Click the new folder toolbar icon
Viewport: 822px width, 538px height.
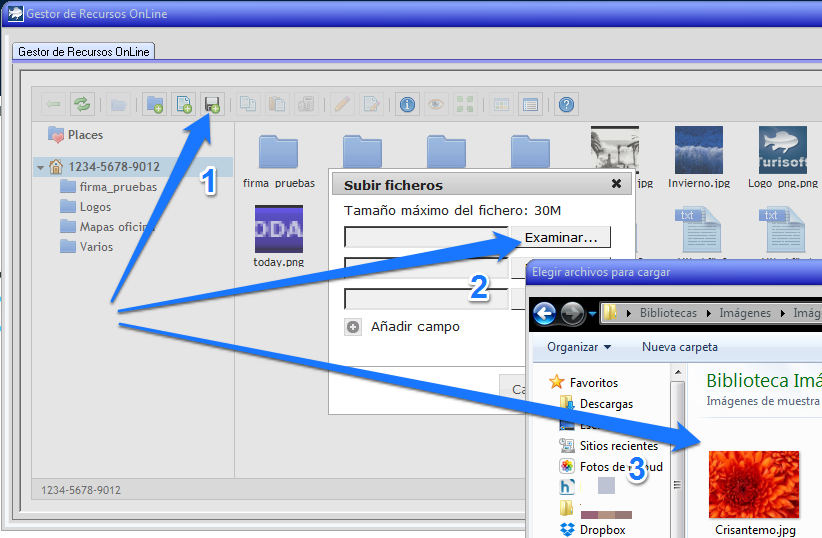pos(155,104)
